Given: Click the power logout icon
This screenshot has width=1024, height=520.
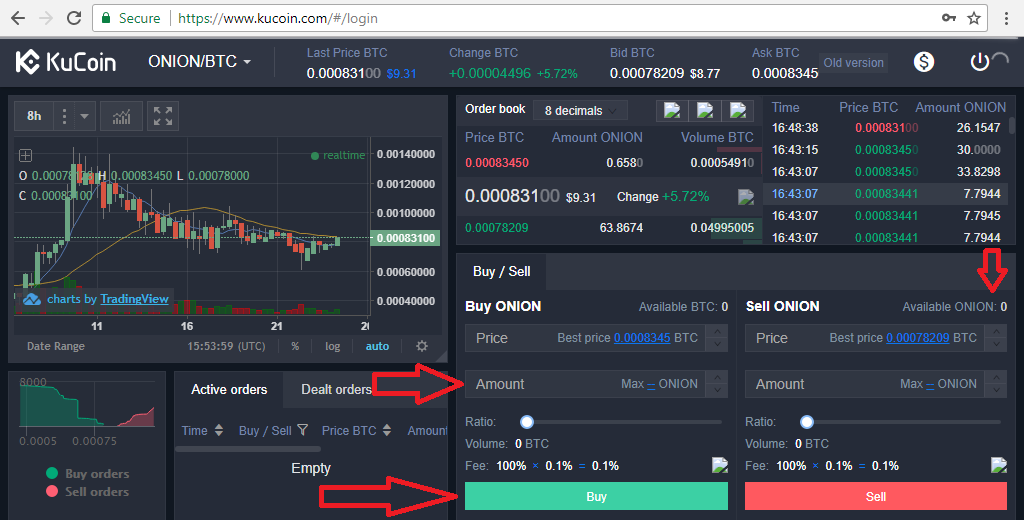Looking at the screenshot, I should pos(980,62).
